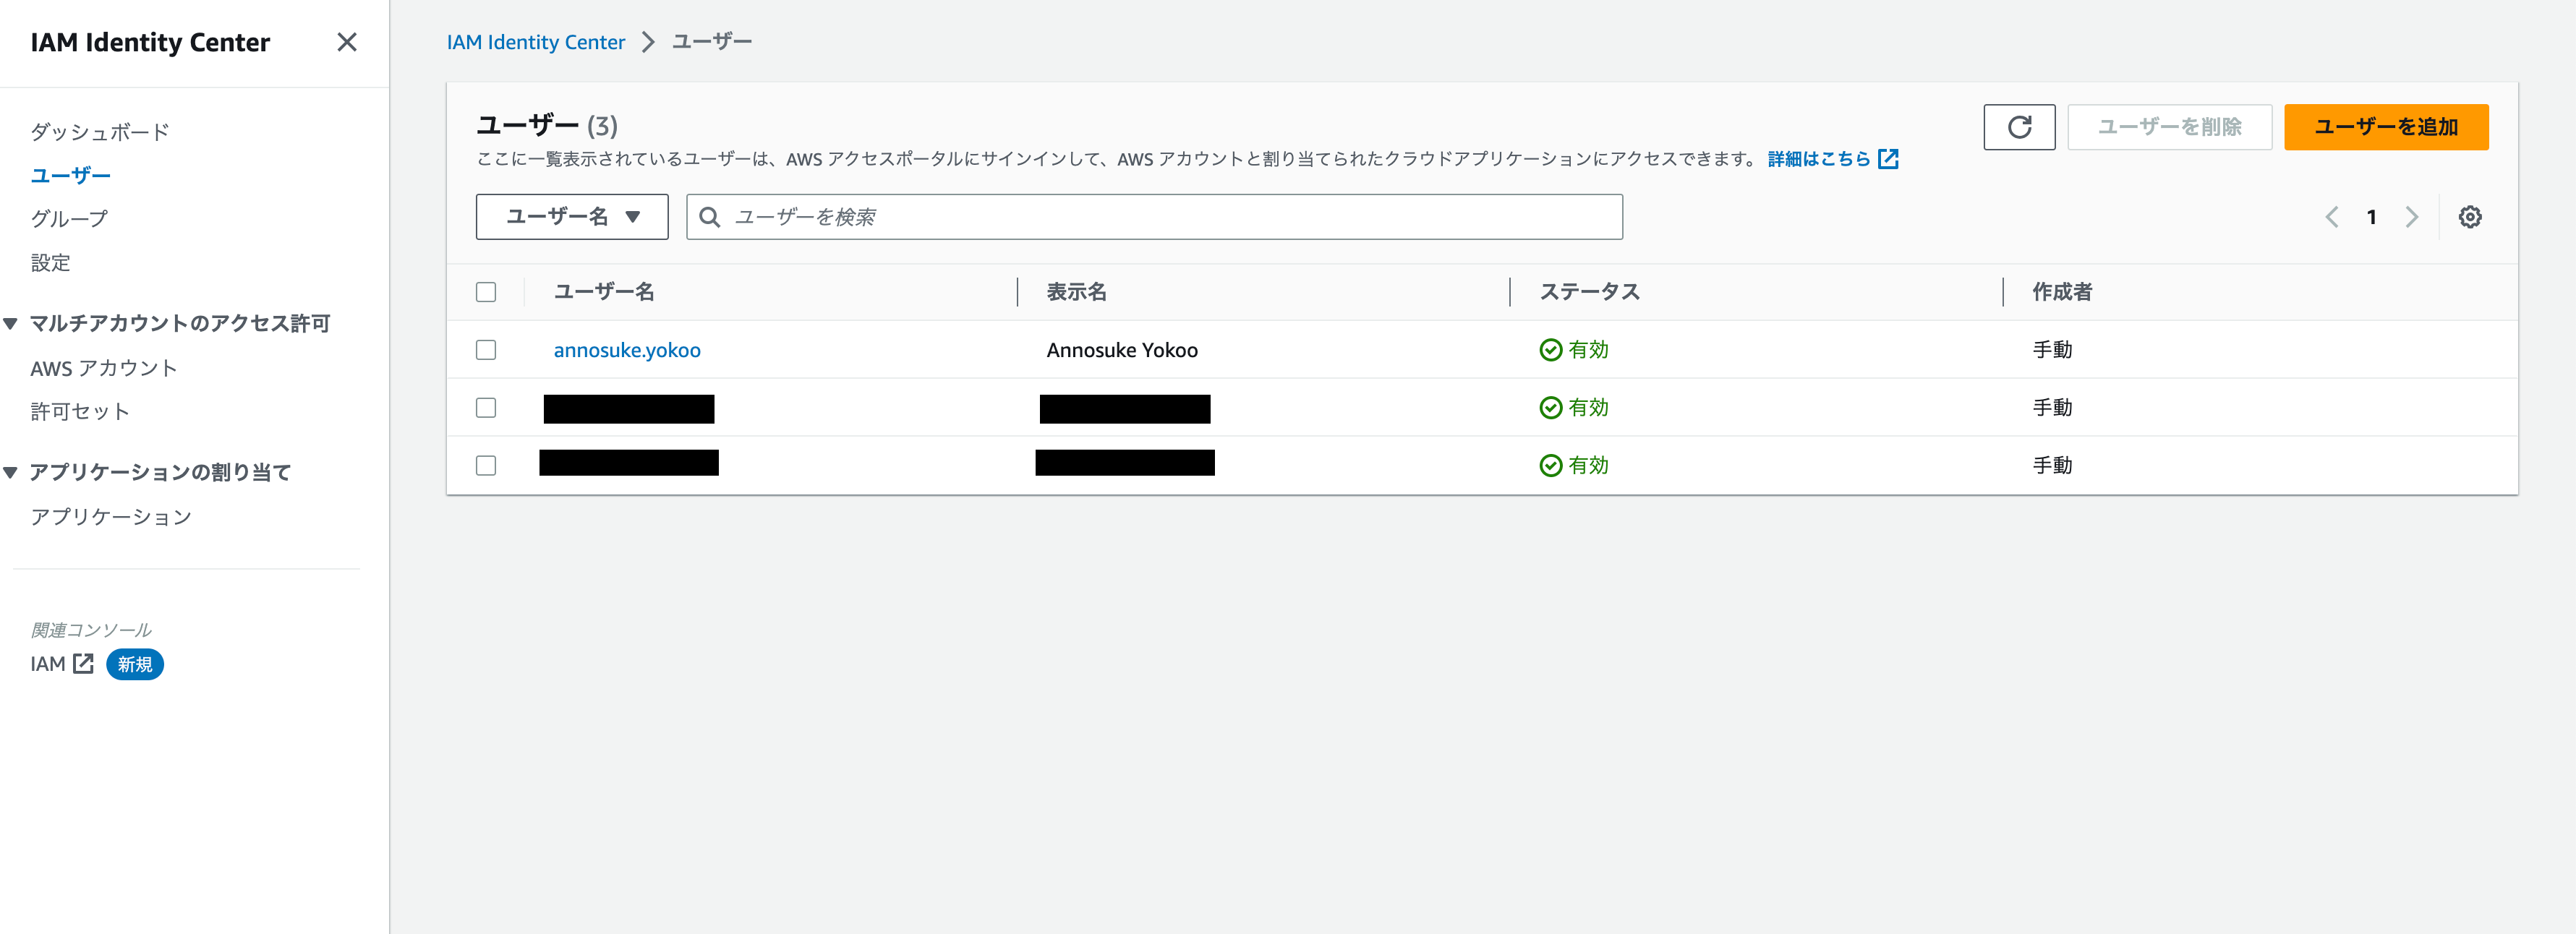This screenshot has height=934, width=2576.
Task: Click the next page arrow
Action: tap(2412, 216)
